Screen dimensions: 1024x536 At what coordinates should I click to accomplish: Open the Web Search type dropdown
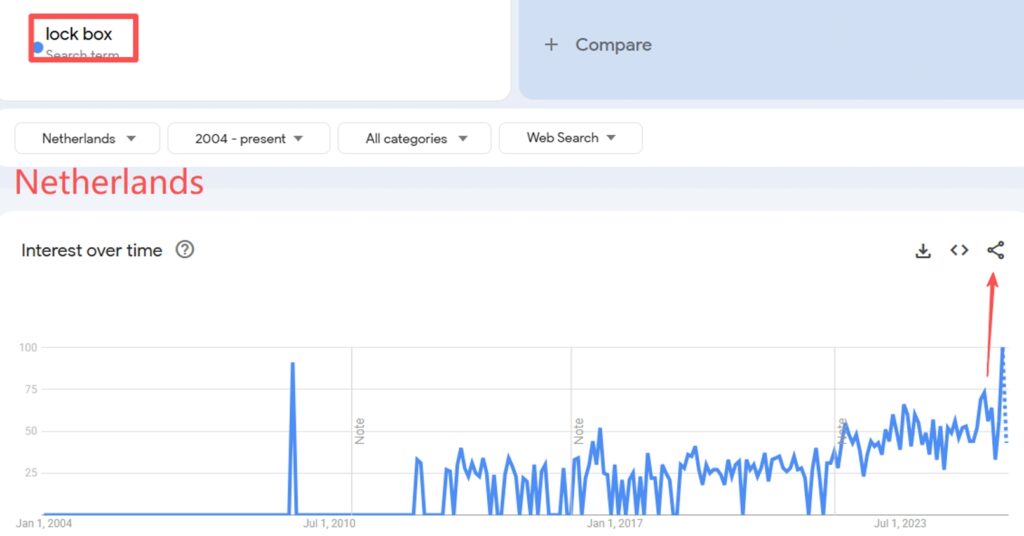pyautogui.click(x=570, y=138)
